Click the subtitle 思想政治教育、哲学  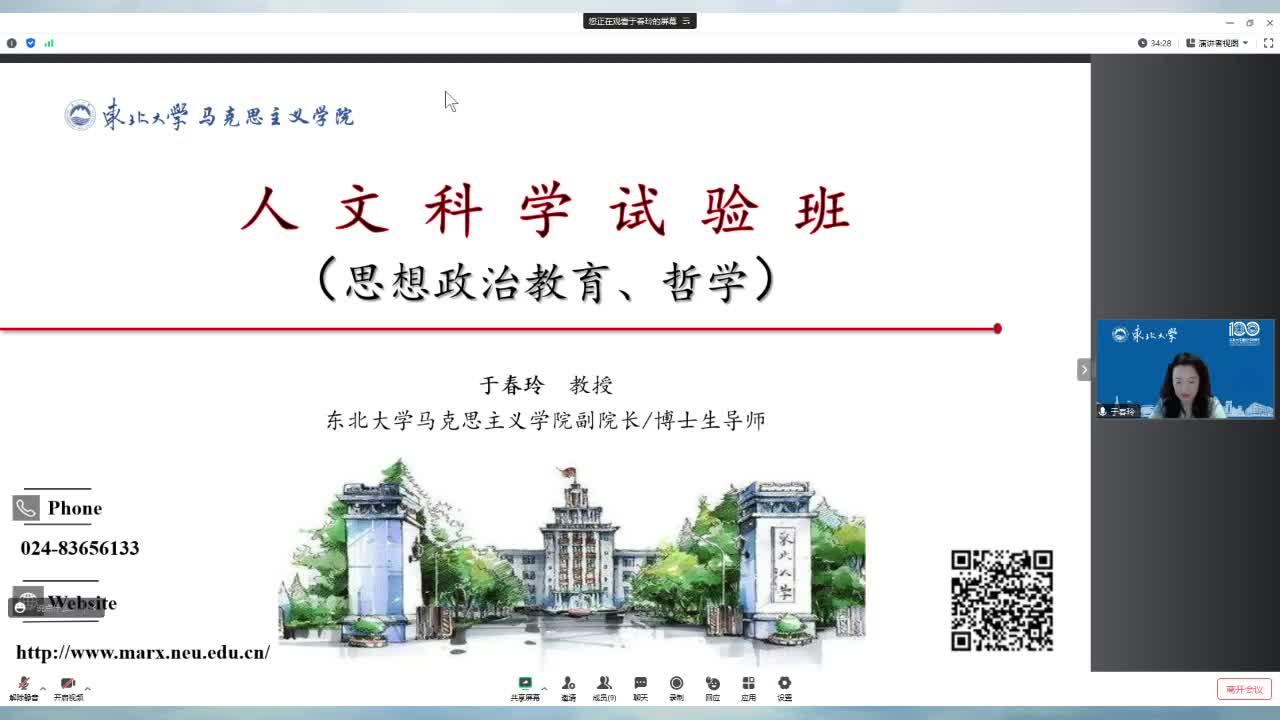[x=546, y=280]
